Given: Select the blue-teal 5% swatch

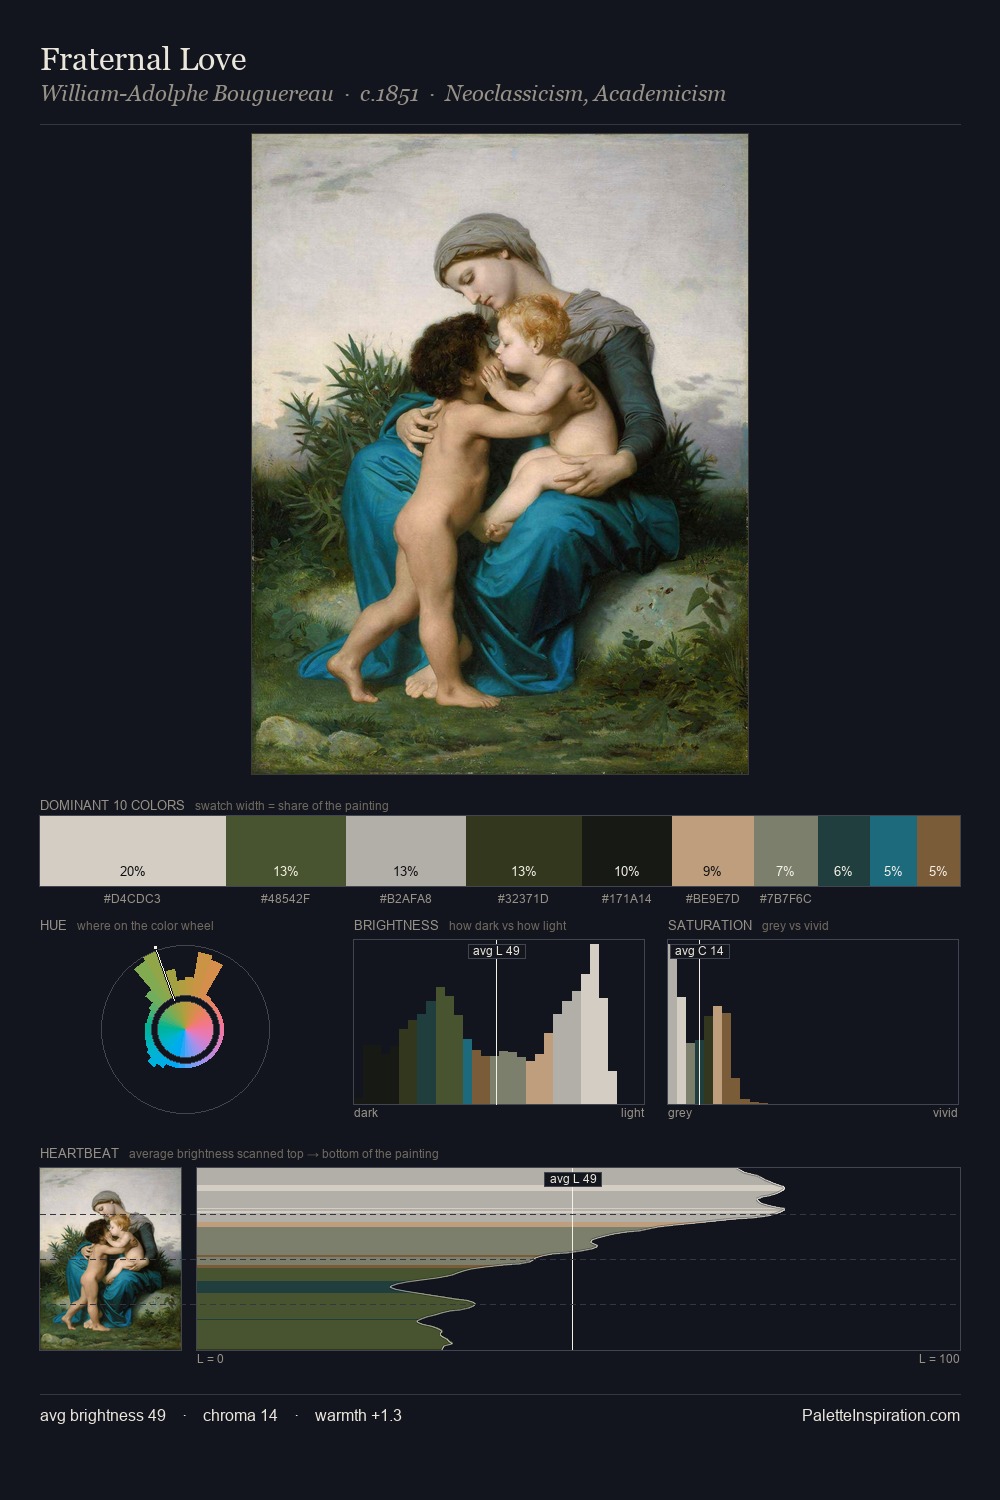Looking at the screenshot, I should 893,851.
